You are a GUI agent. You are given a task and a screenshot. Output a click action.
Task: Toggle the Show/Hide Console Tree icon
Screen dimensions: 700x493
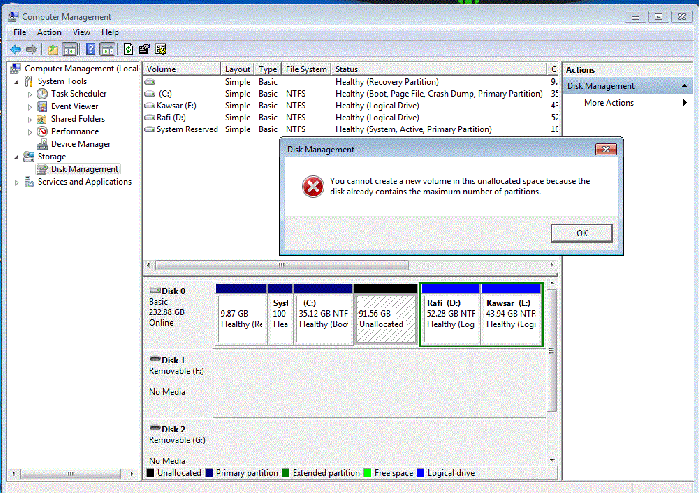[70, 50]
